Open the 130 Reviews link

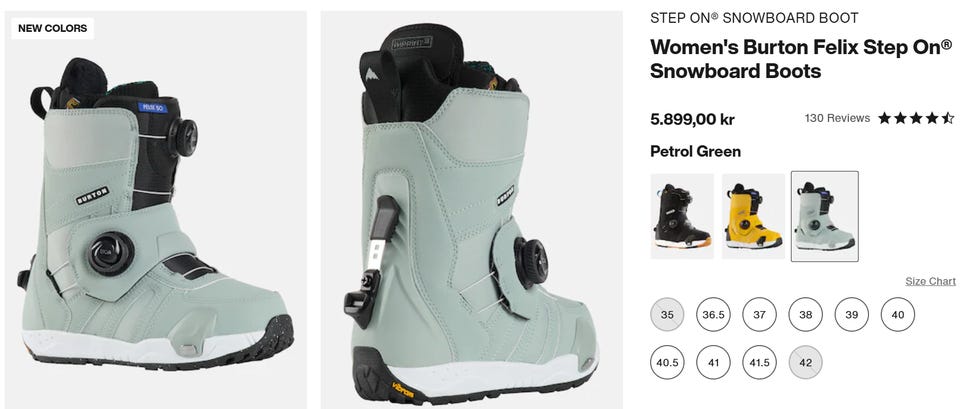[837, 118]
